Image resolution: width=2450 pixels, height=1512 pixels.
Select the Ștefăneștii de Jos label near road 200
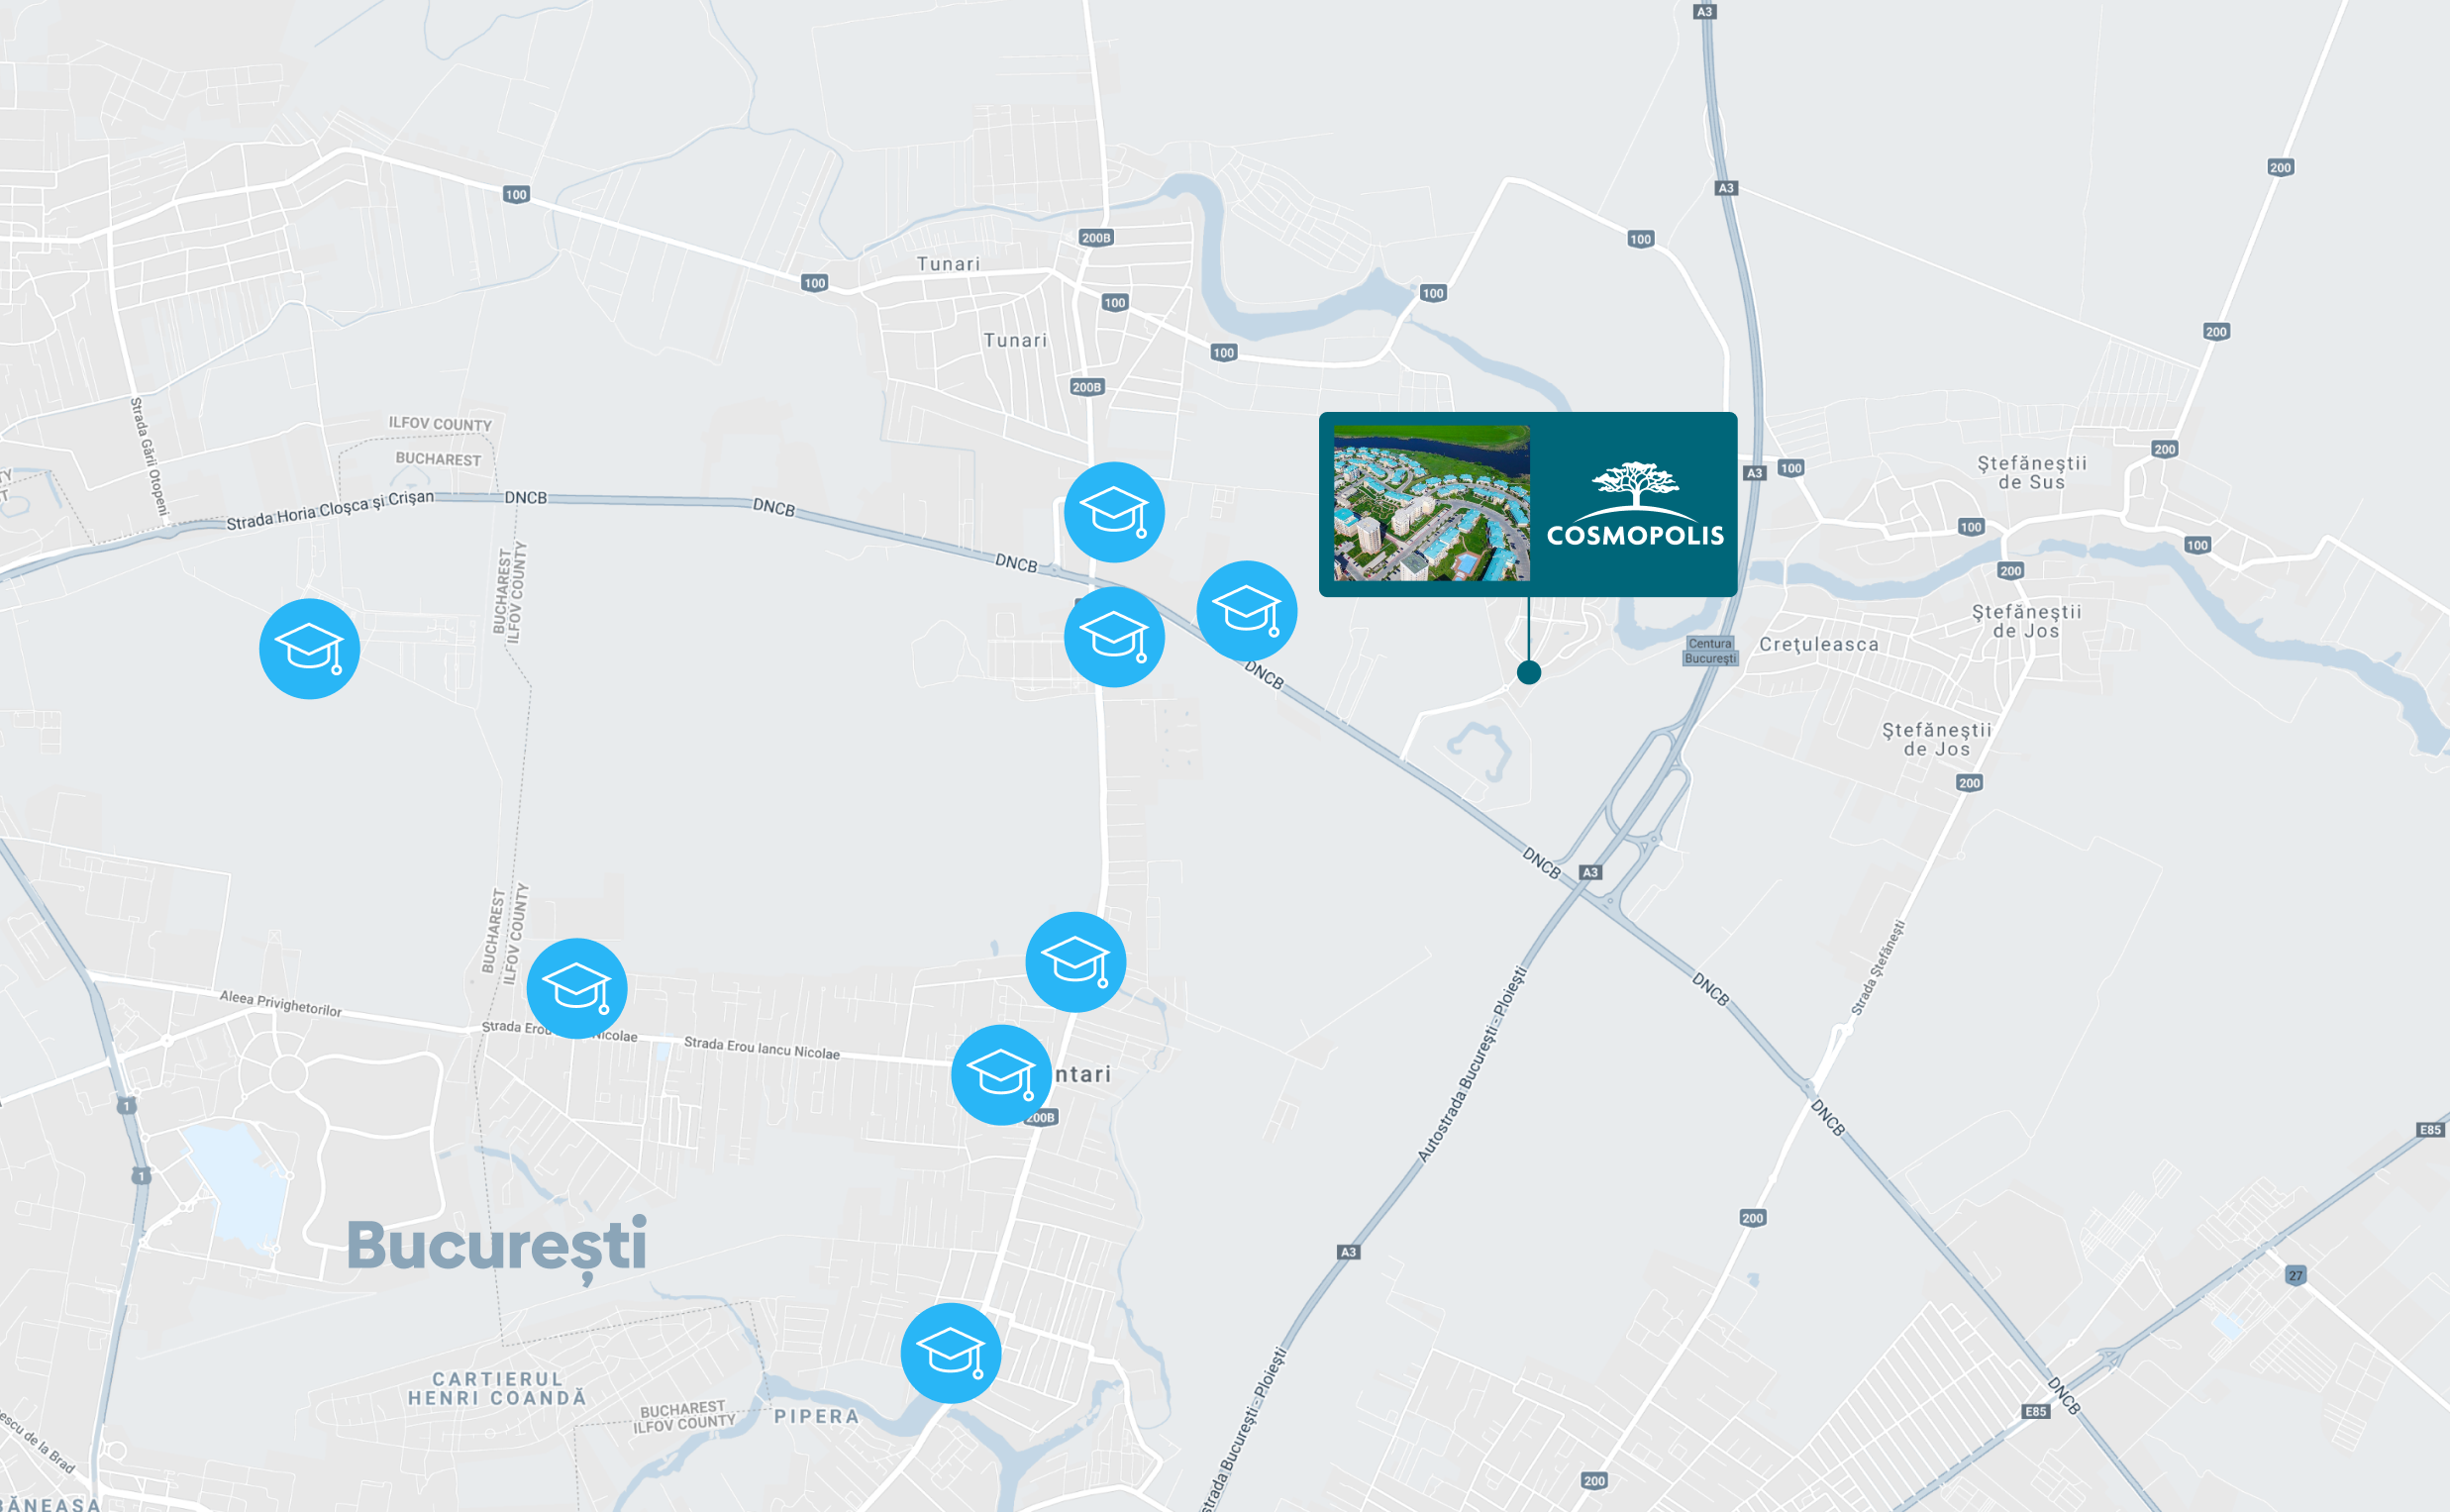click(x=1937, y=740)
